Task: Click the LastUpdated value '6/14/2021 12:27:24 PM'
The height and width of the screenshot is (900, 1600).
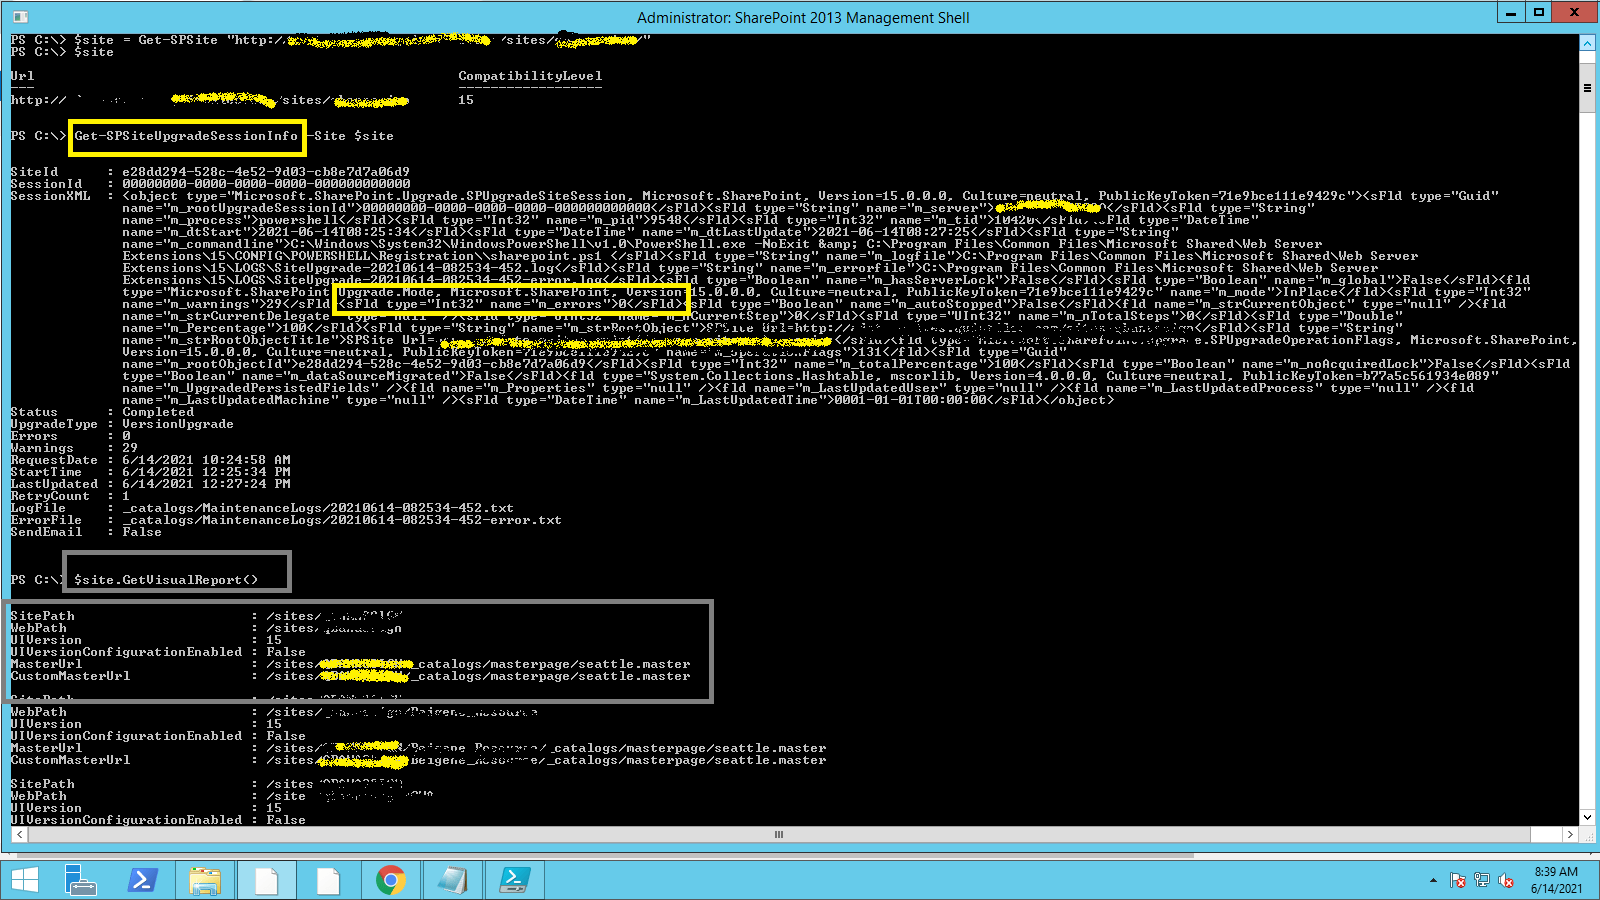Action: pos(206,484)
